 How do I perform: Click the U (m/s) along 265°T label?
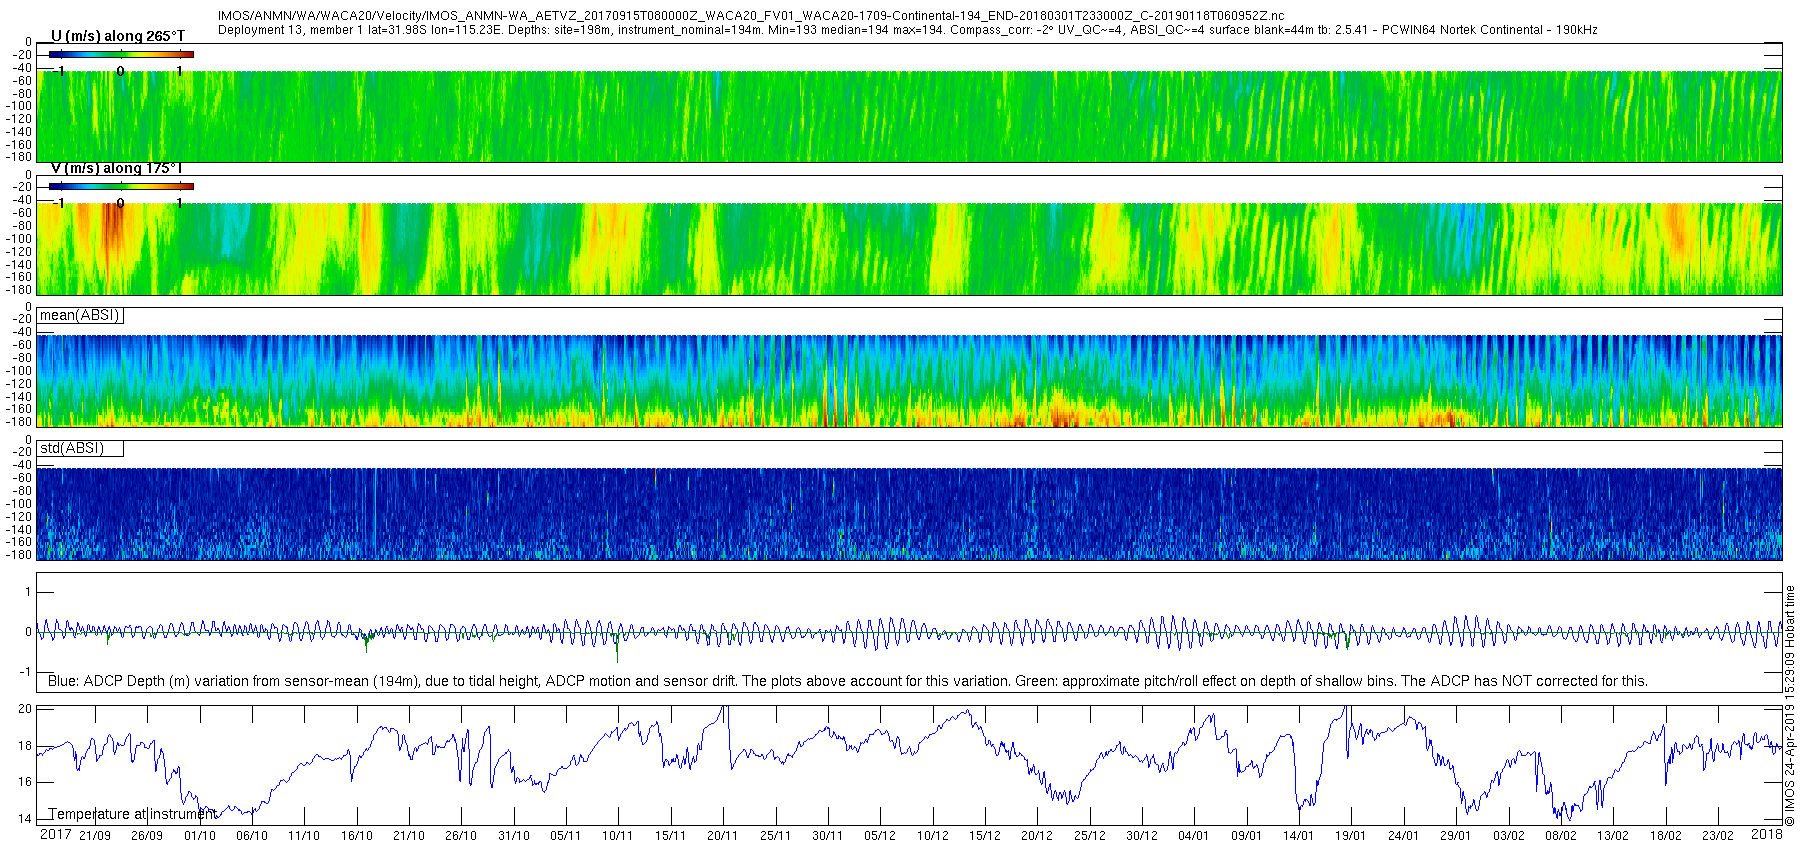coord(117,36)
